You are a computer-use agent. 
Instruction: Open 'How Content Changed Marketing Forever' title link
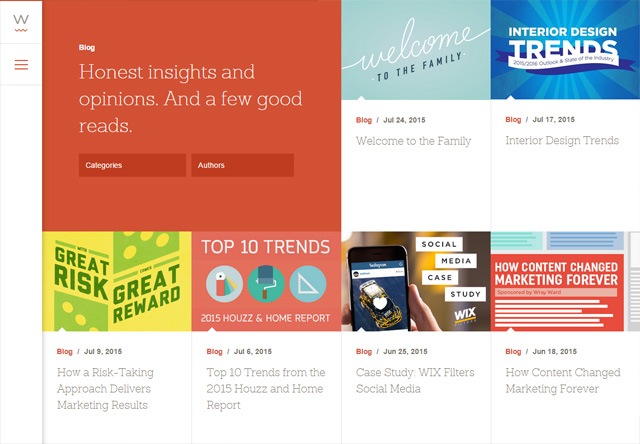pyautogui.click(x=563, y=380)
